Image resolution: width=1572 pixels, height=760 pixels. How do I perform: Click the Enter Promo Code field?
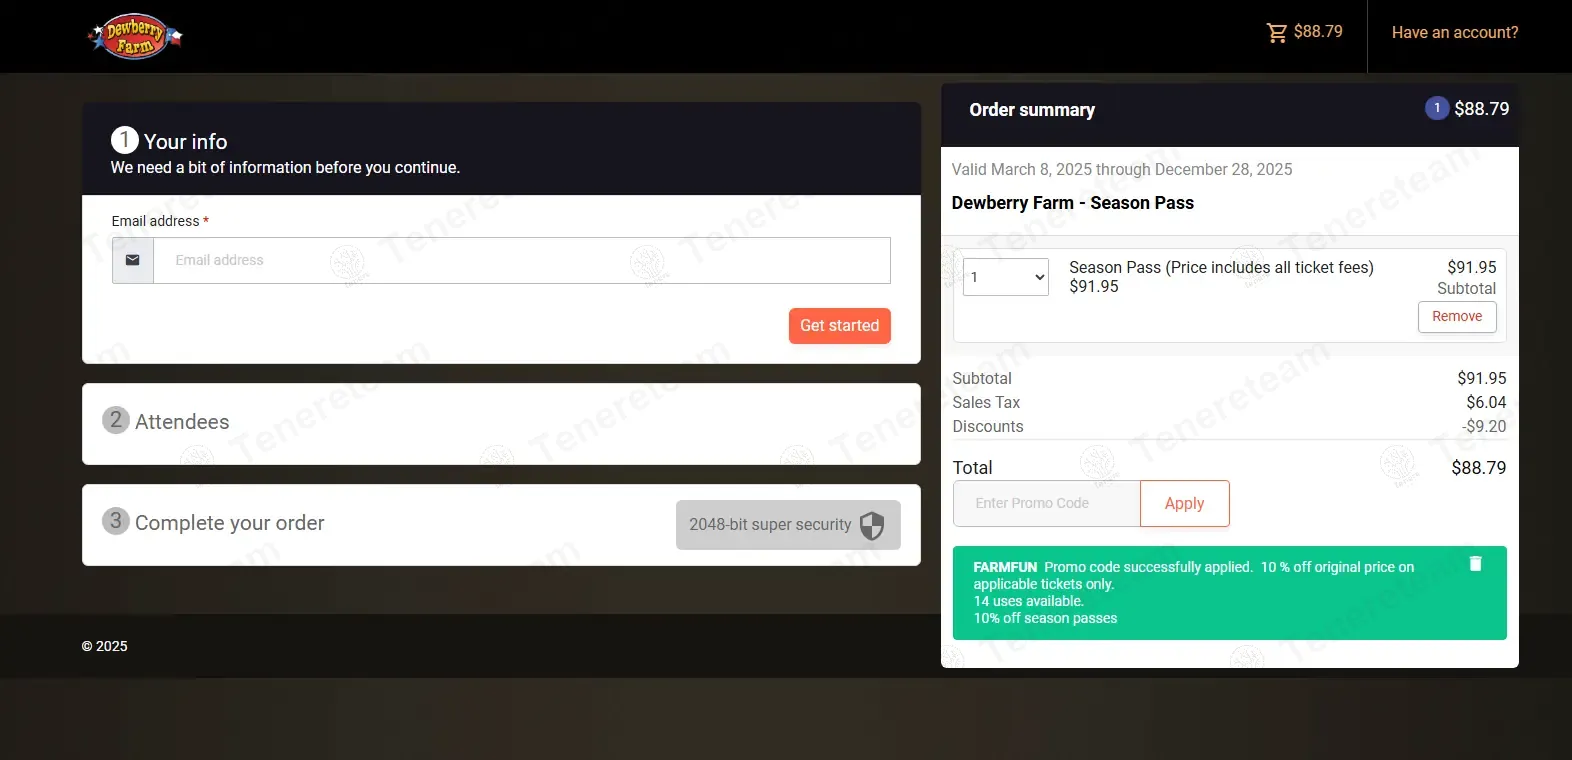click(x=1046, y=504)
